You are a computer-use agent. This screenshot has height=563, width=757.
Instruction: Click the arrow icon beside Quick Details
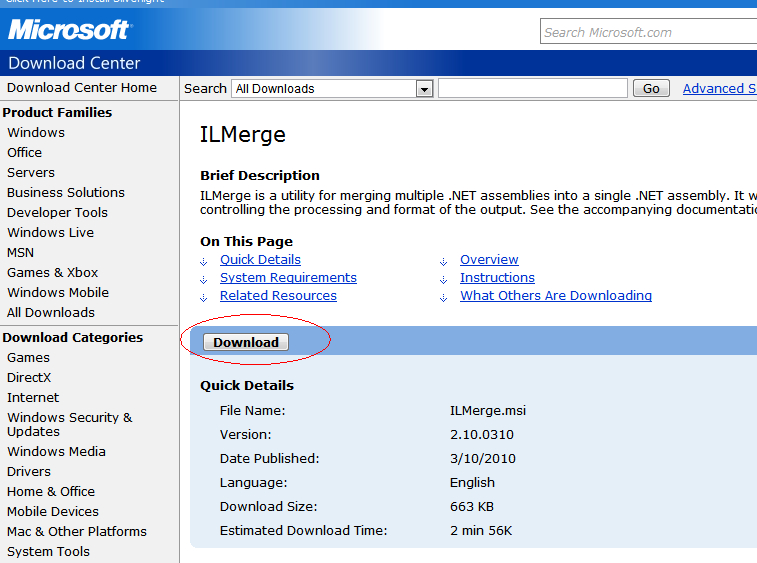[x=204, y=262]
